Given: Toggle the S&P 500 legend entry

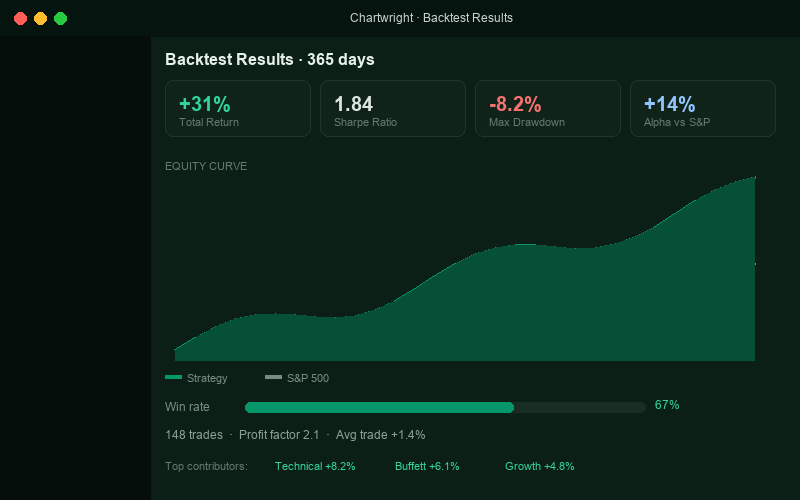Looking at the screenshot, I should click(297, 378).
